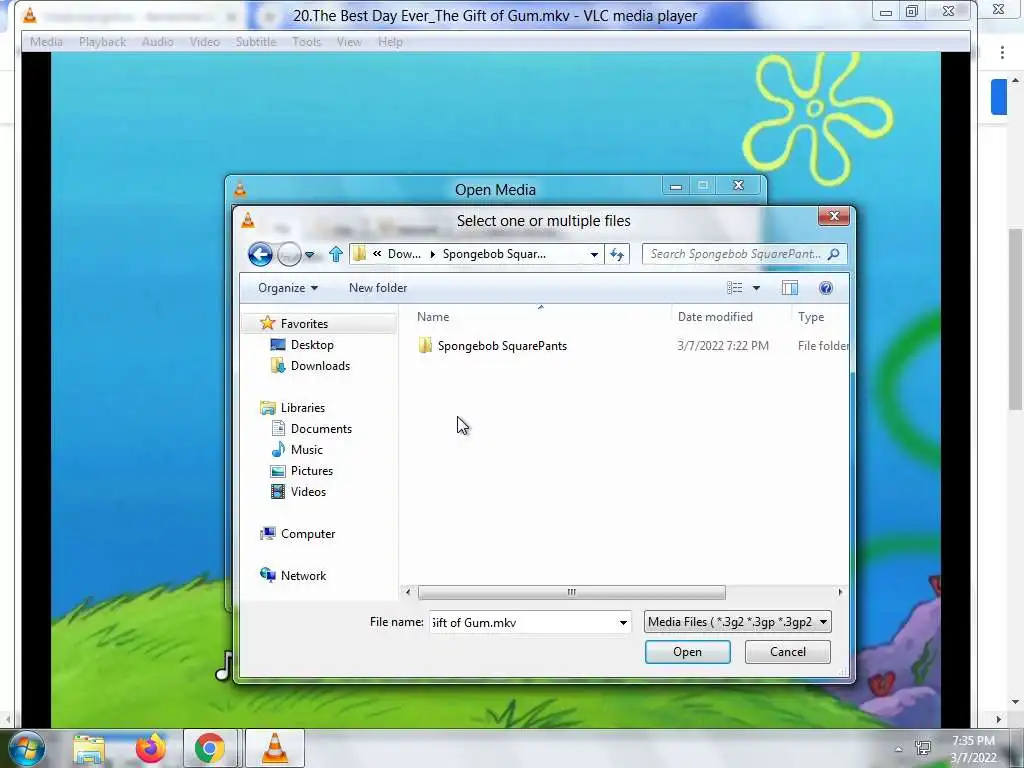Viewport: 1024px width, 768px height.
Task: Click the File name input field
Action: click(x=522, y=622)
